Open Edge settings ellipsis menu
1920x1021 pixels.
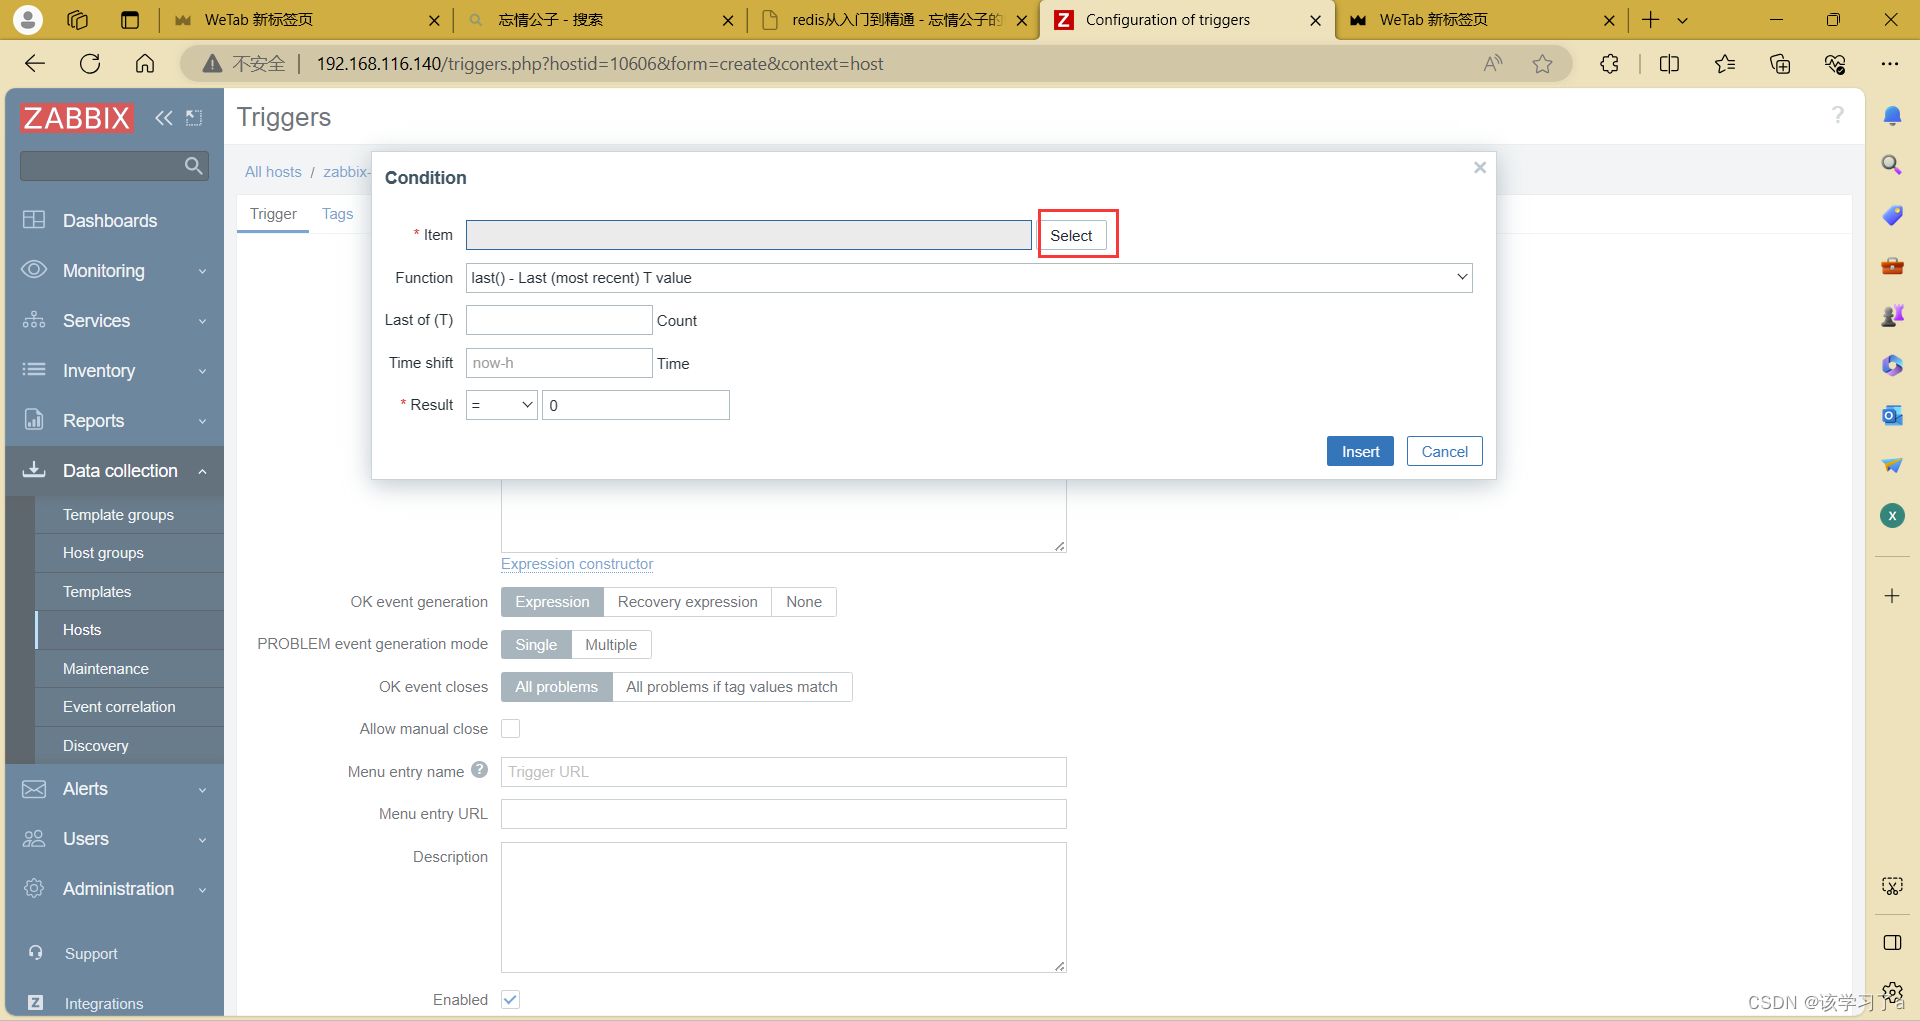[x=1889, y=64]
